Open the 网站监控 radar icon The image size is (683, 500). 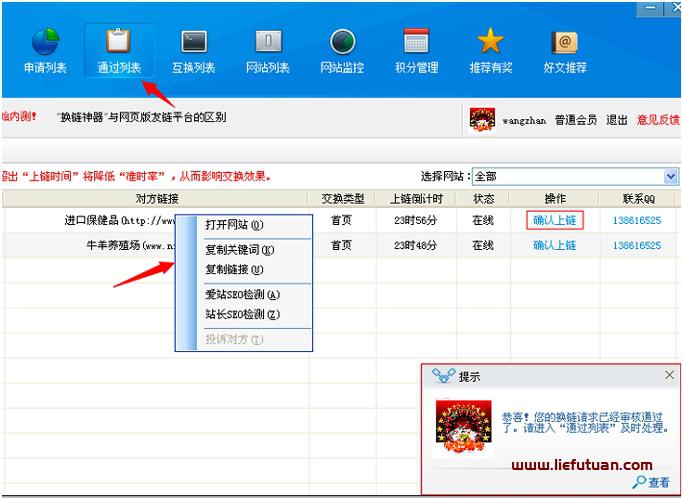click(342, 42)
